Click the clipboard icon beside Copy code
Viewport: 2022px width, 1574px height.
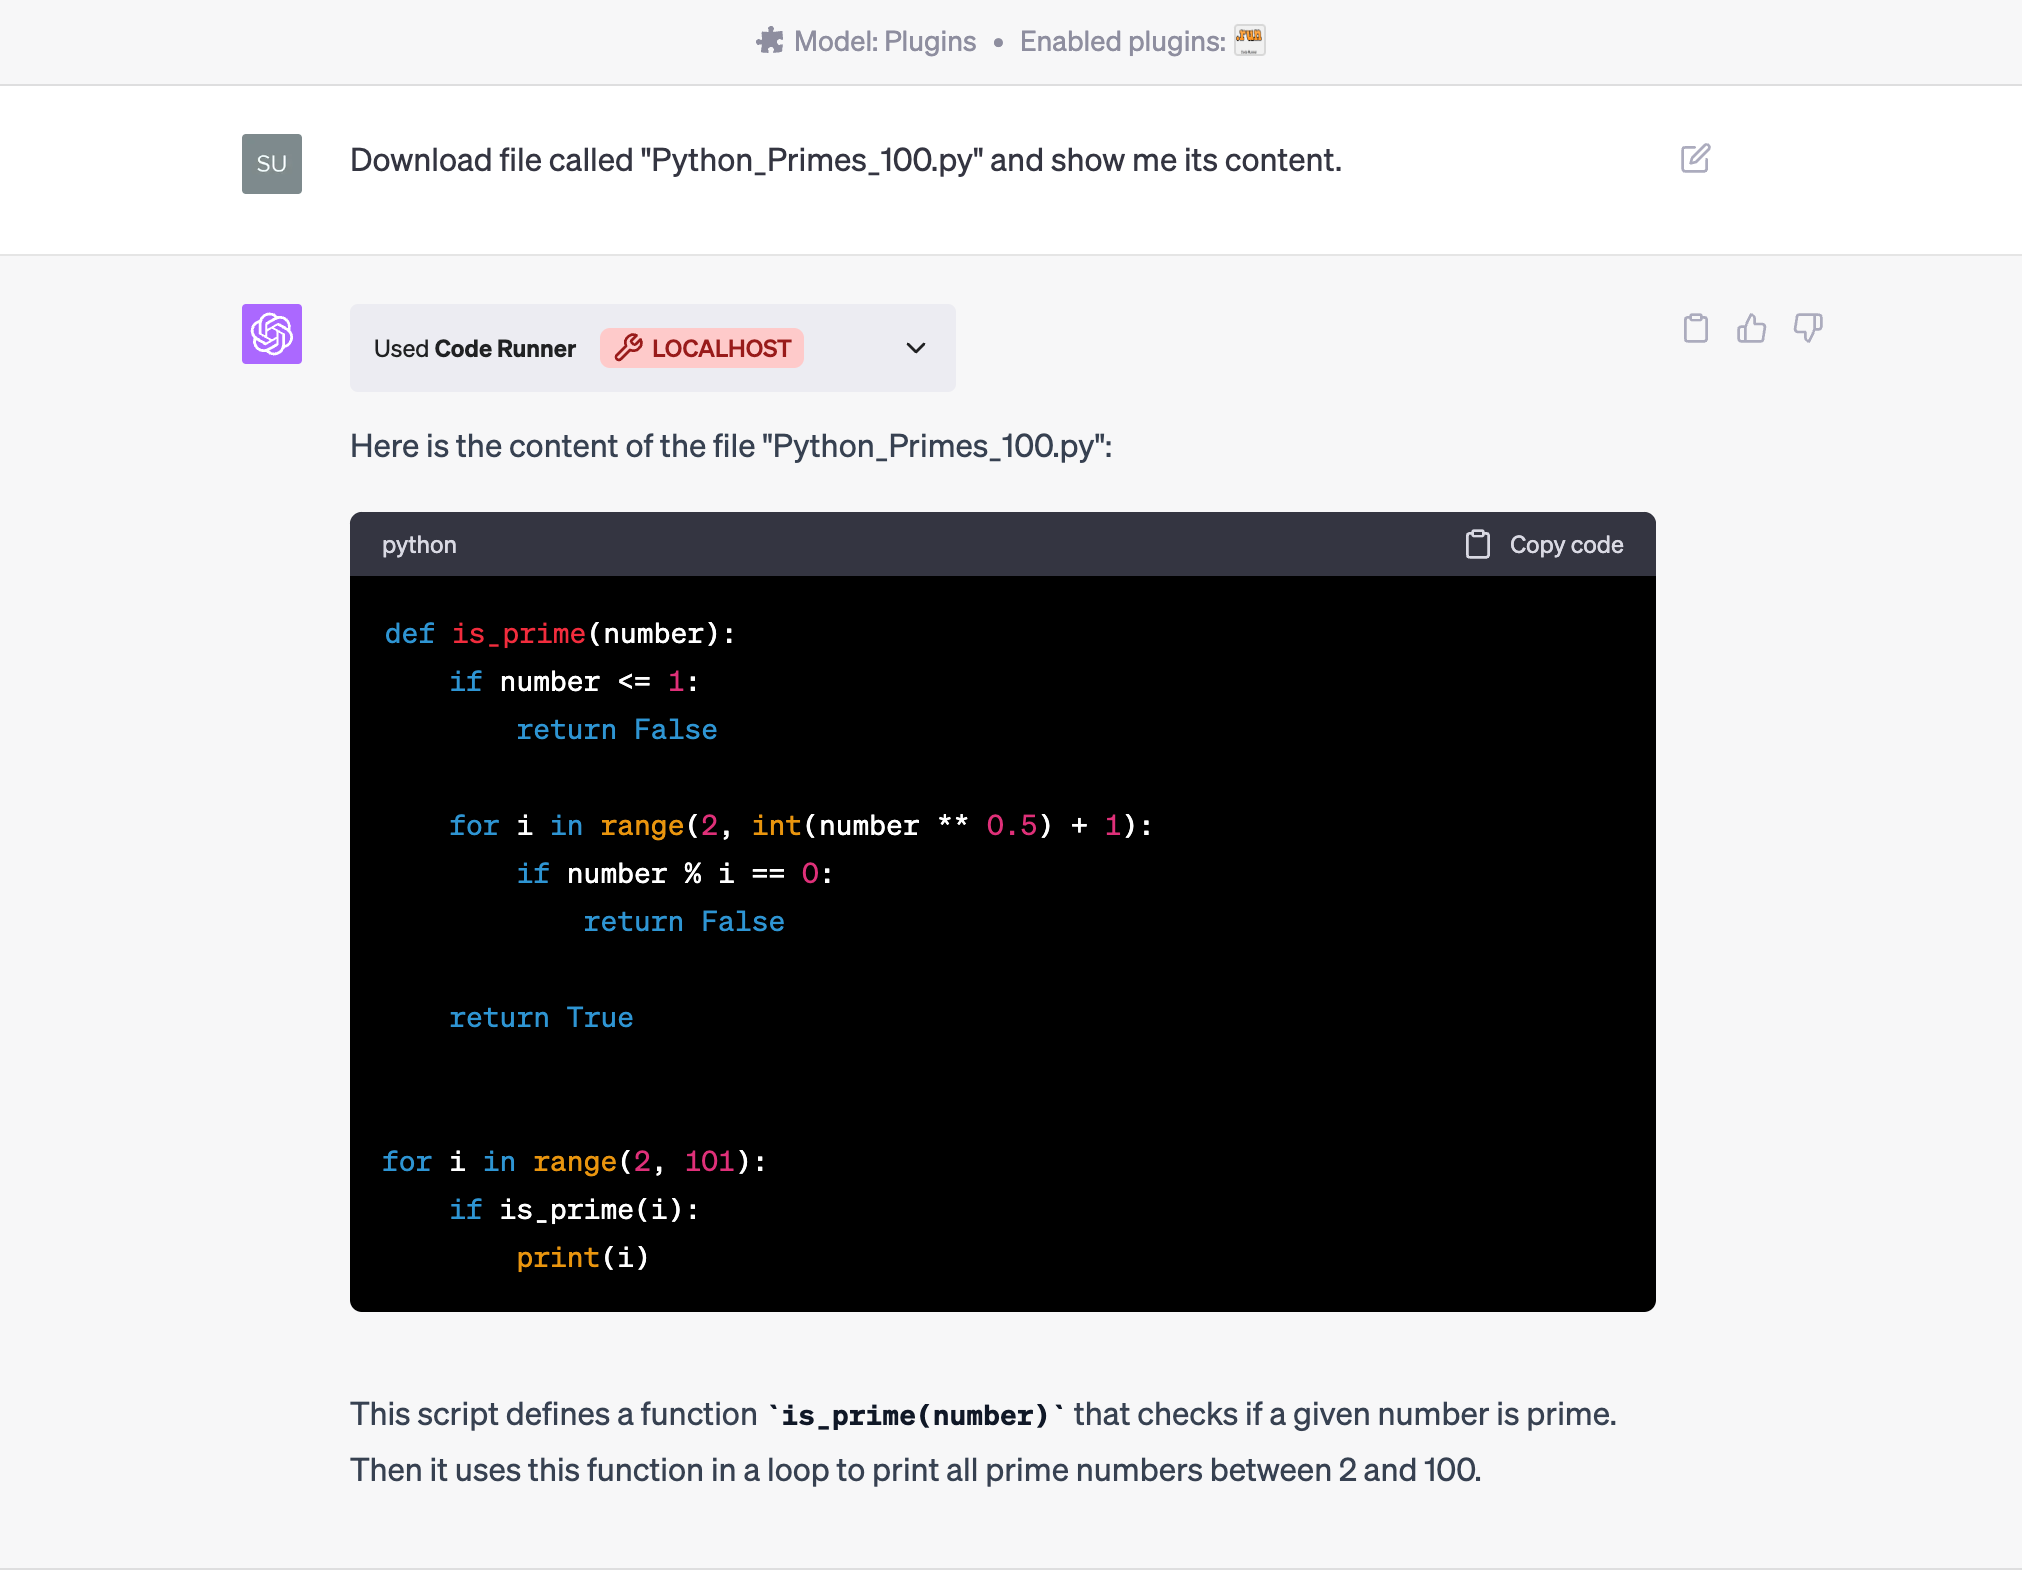[x=1477, y=544]
